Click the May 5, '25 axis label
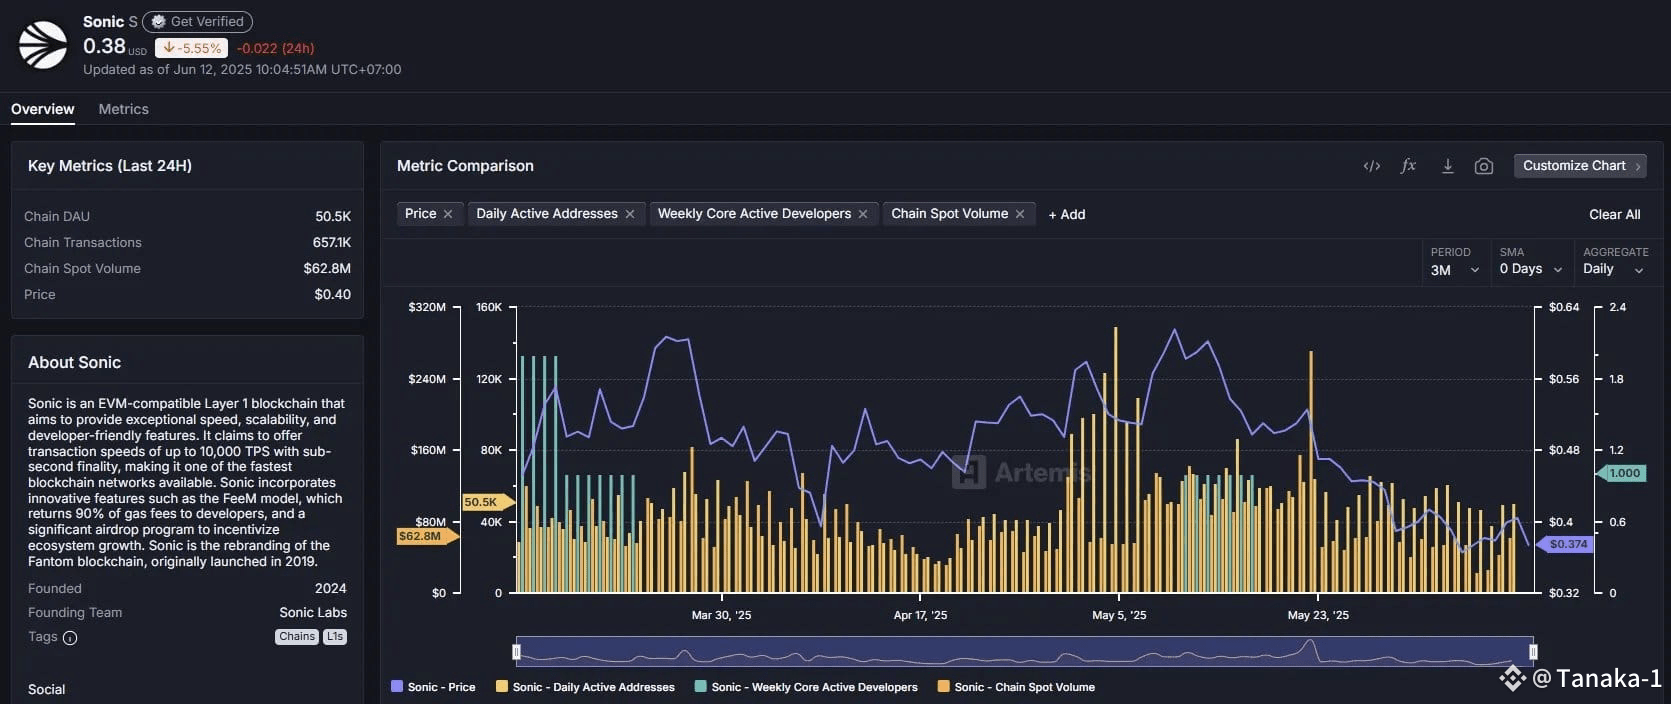The width and height of the screenshot is (1671, 704). coord(1119,615)
